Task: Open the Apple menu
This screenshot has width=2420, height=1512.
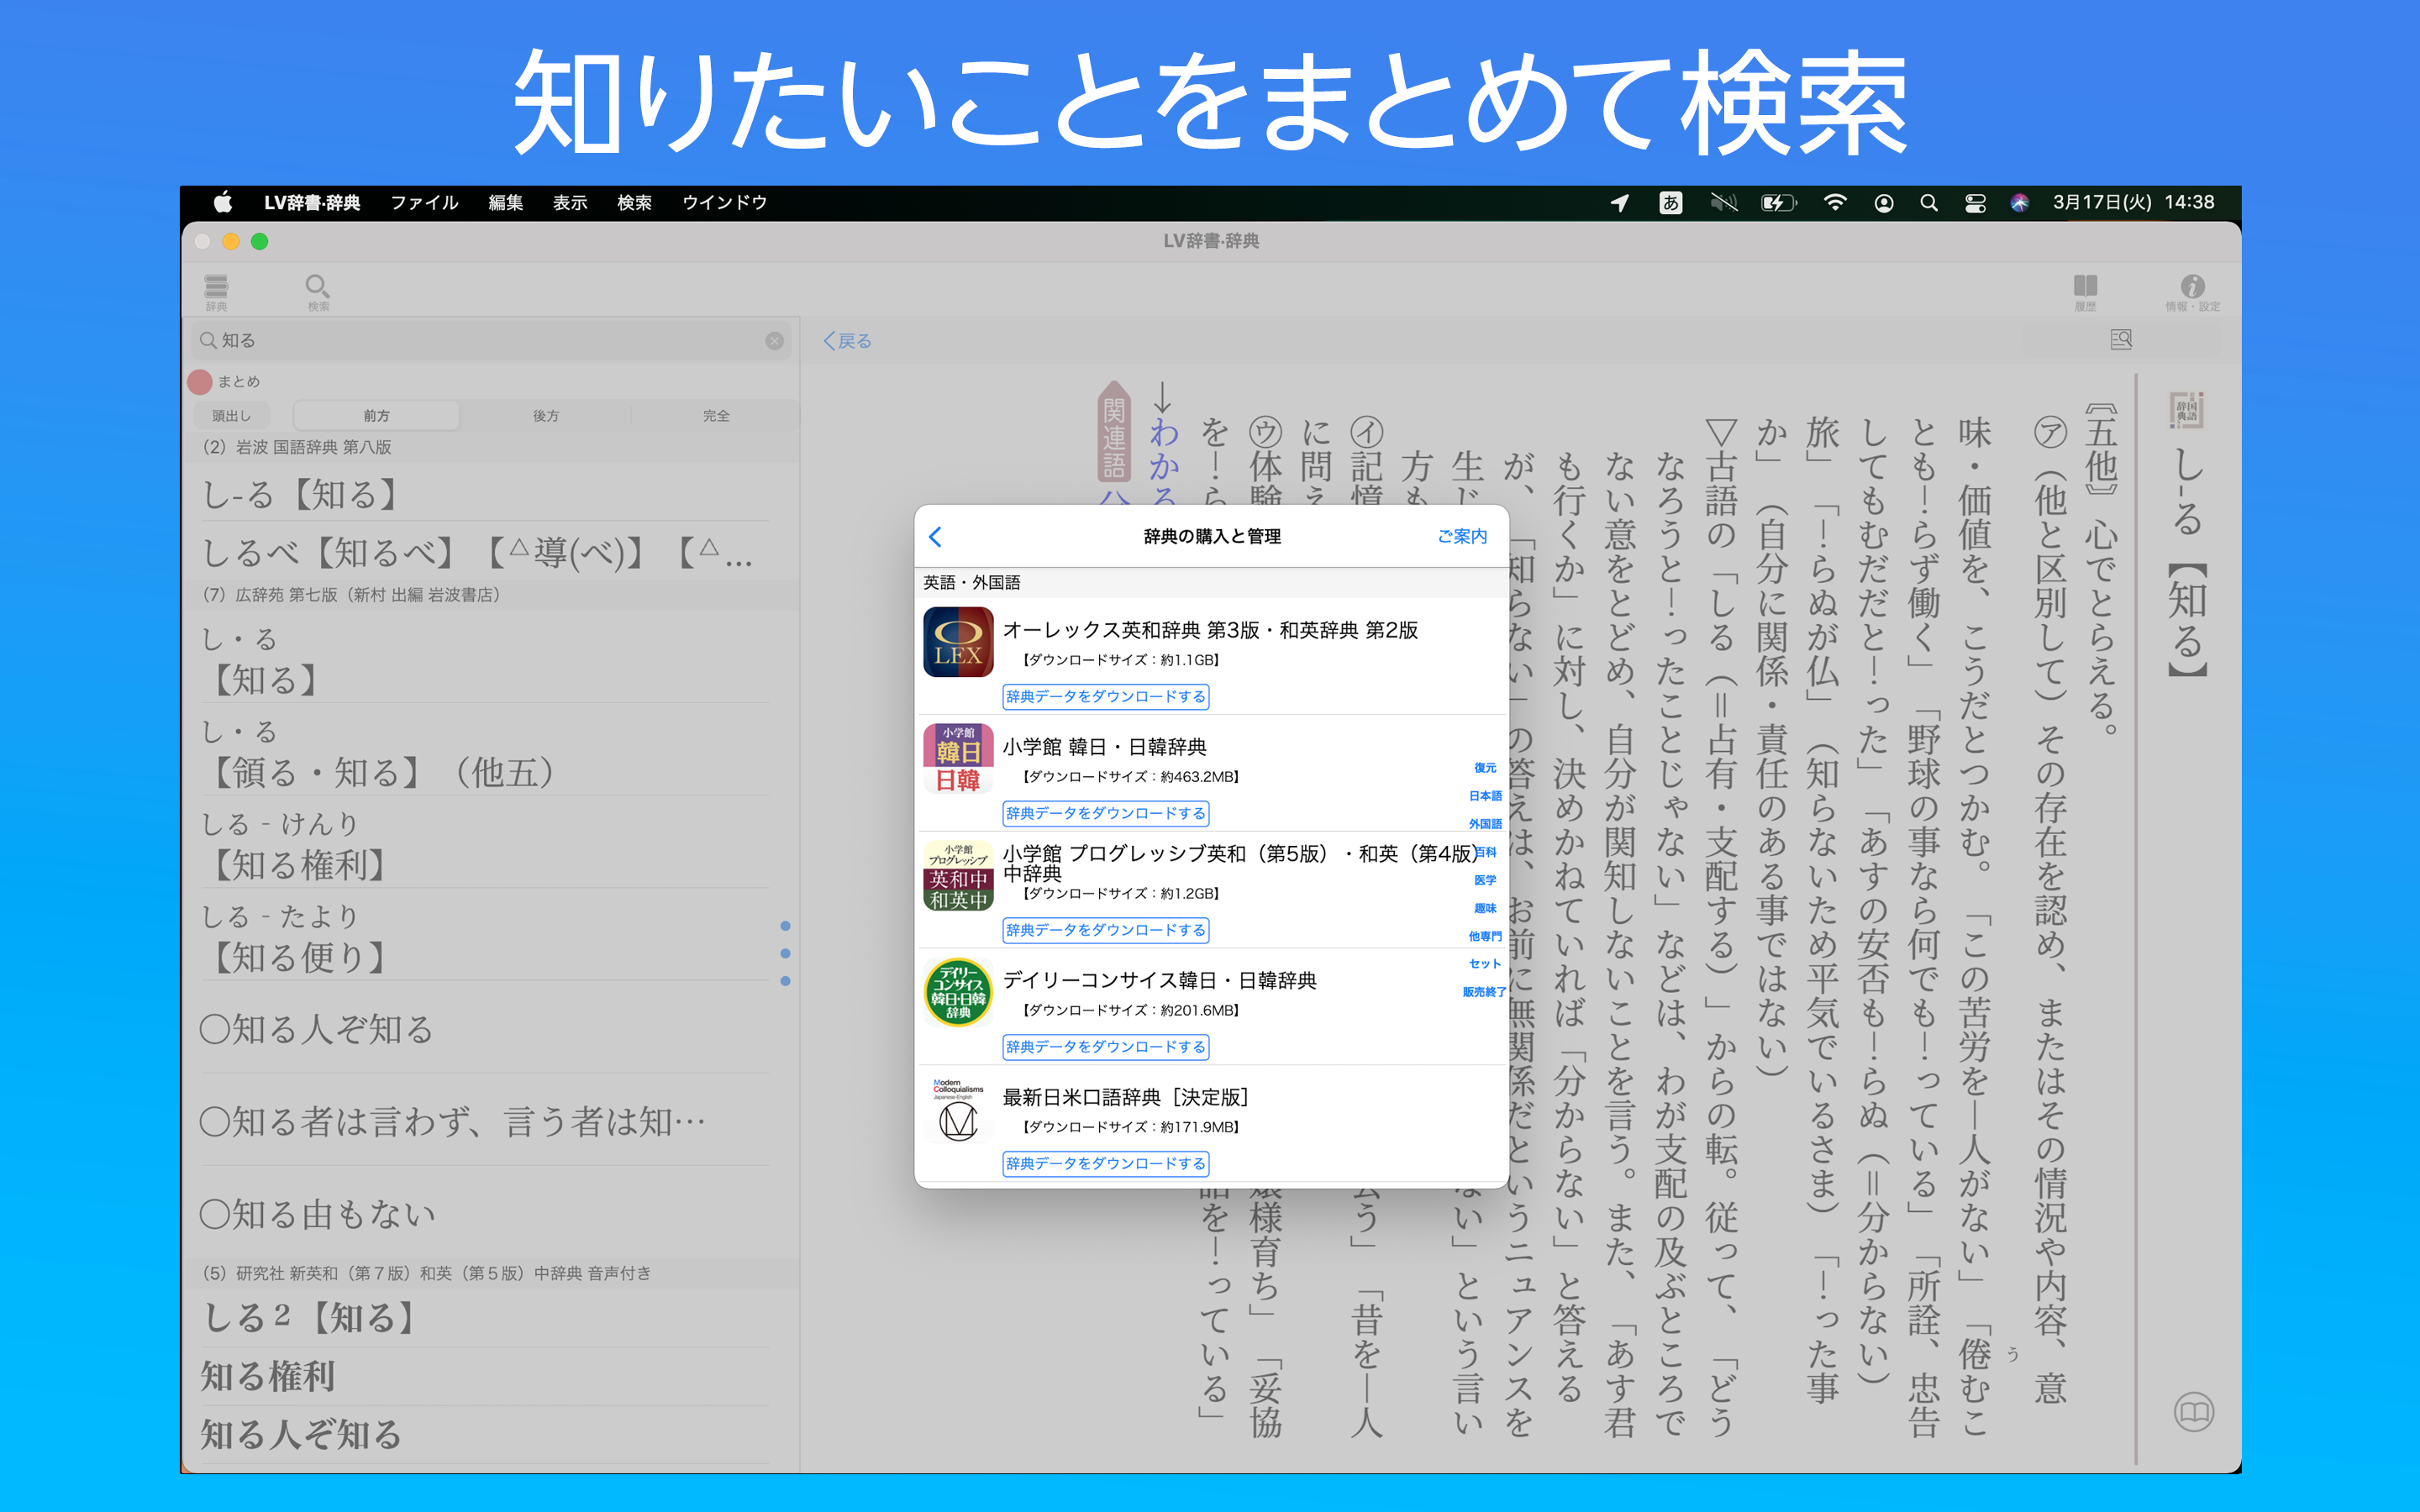Action: (223, 202)
